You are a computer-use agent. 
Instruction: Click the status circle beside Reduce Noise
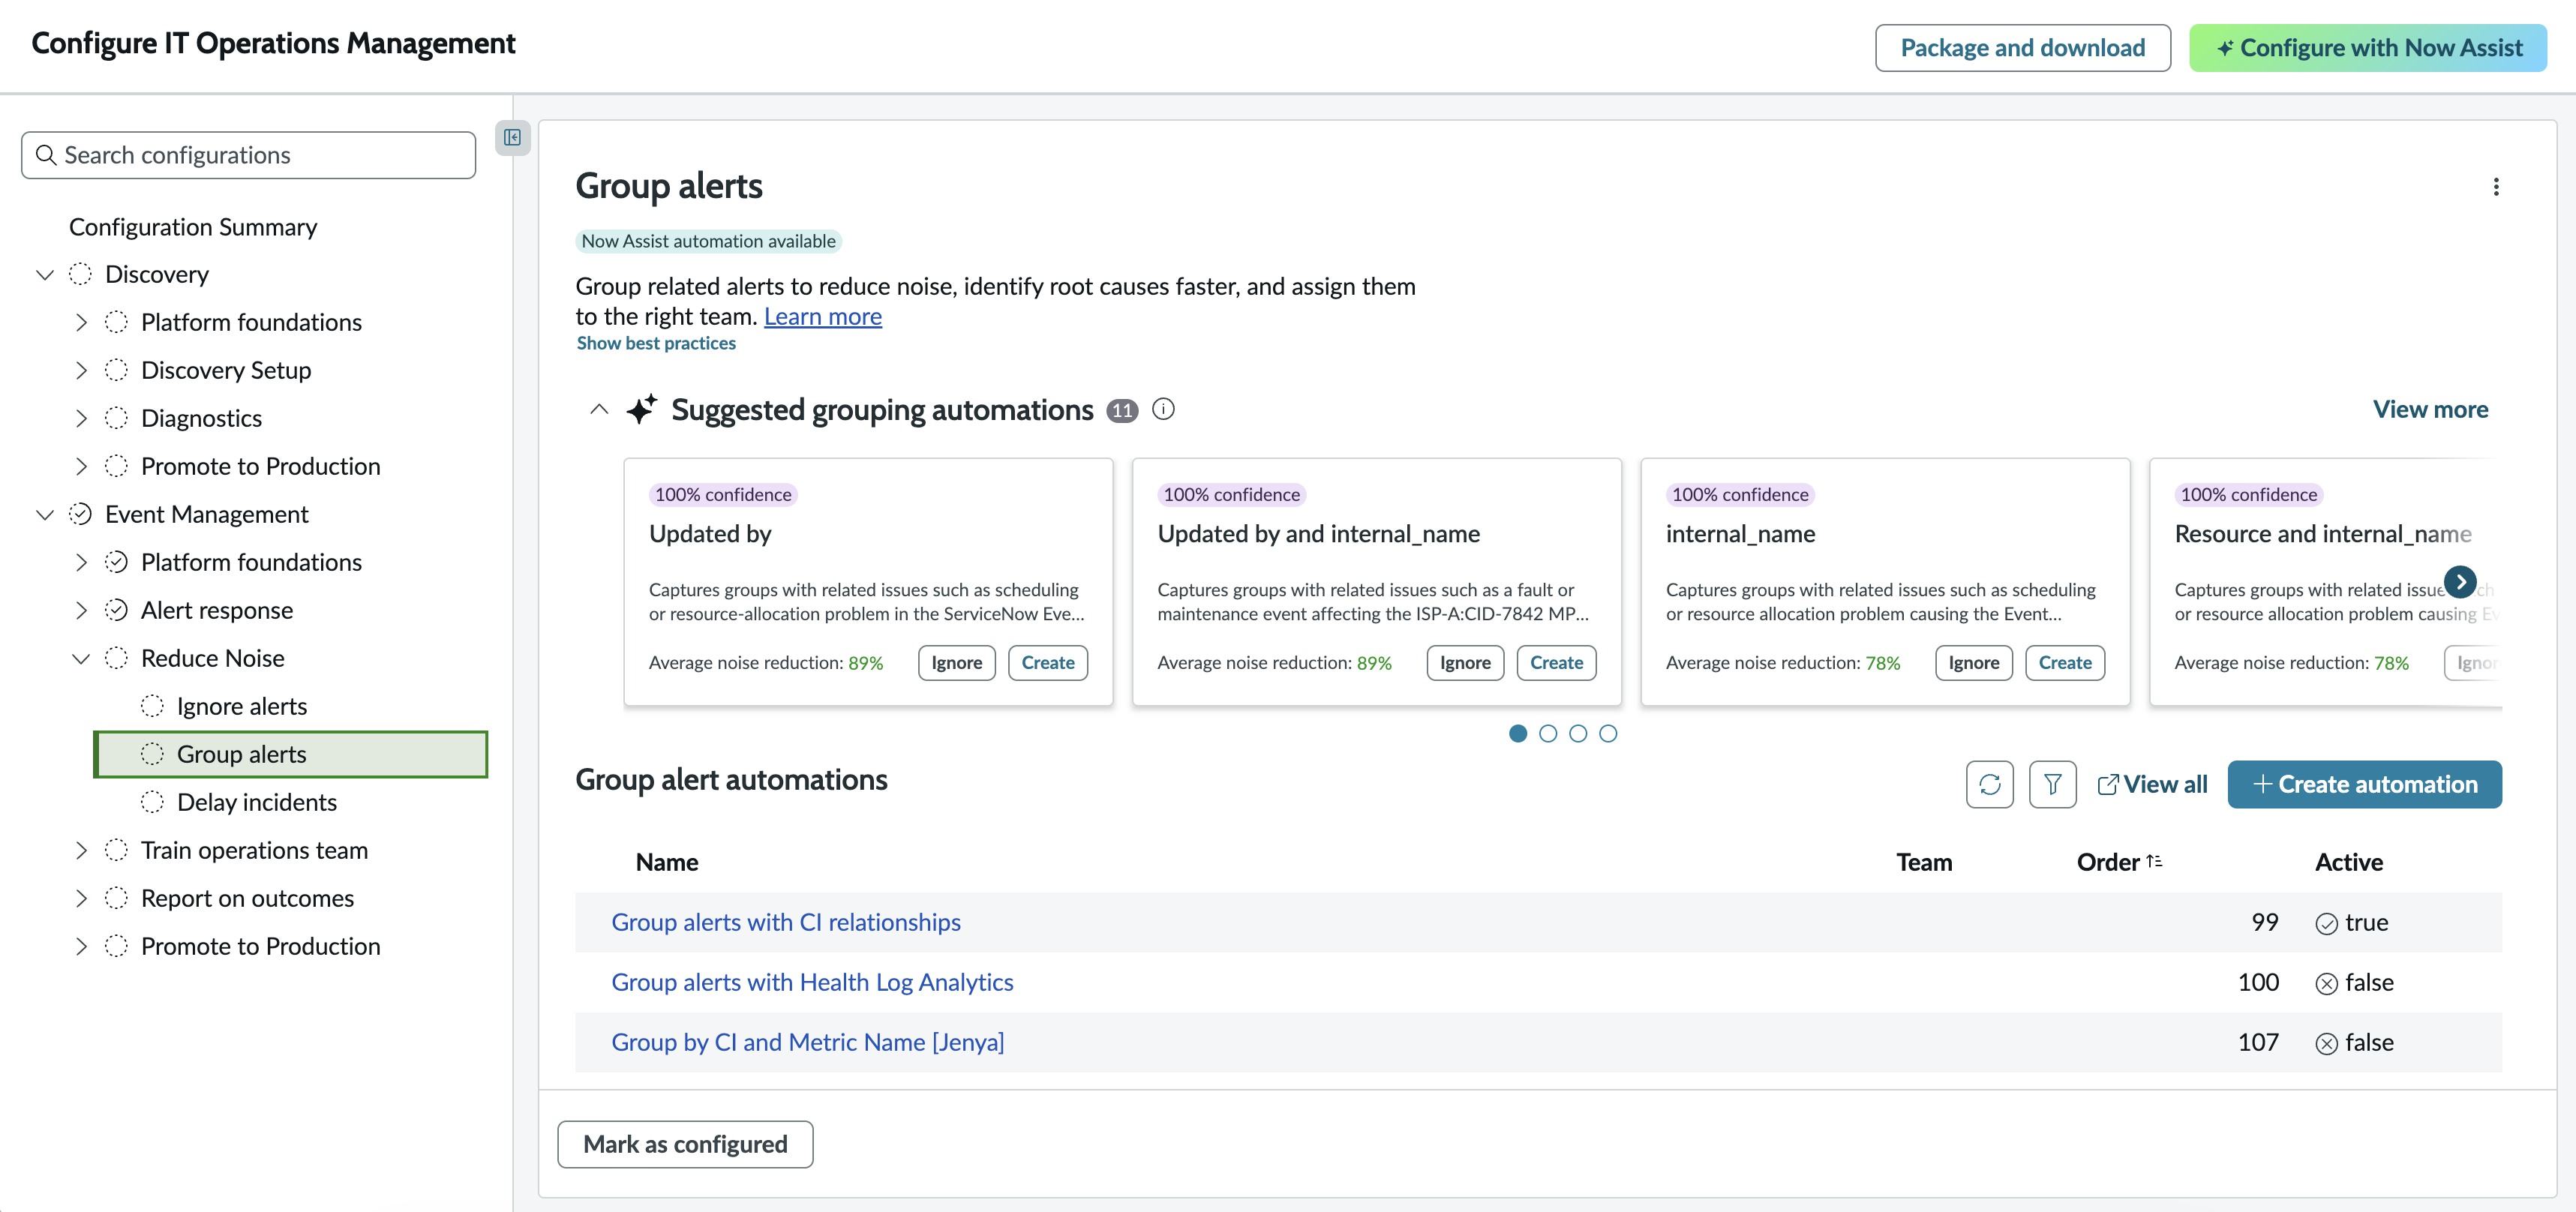point(116,658)
